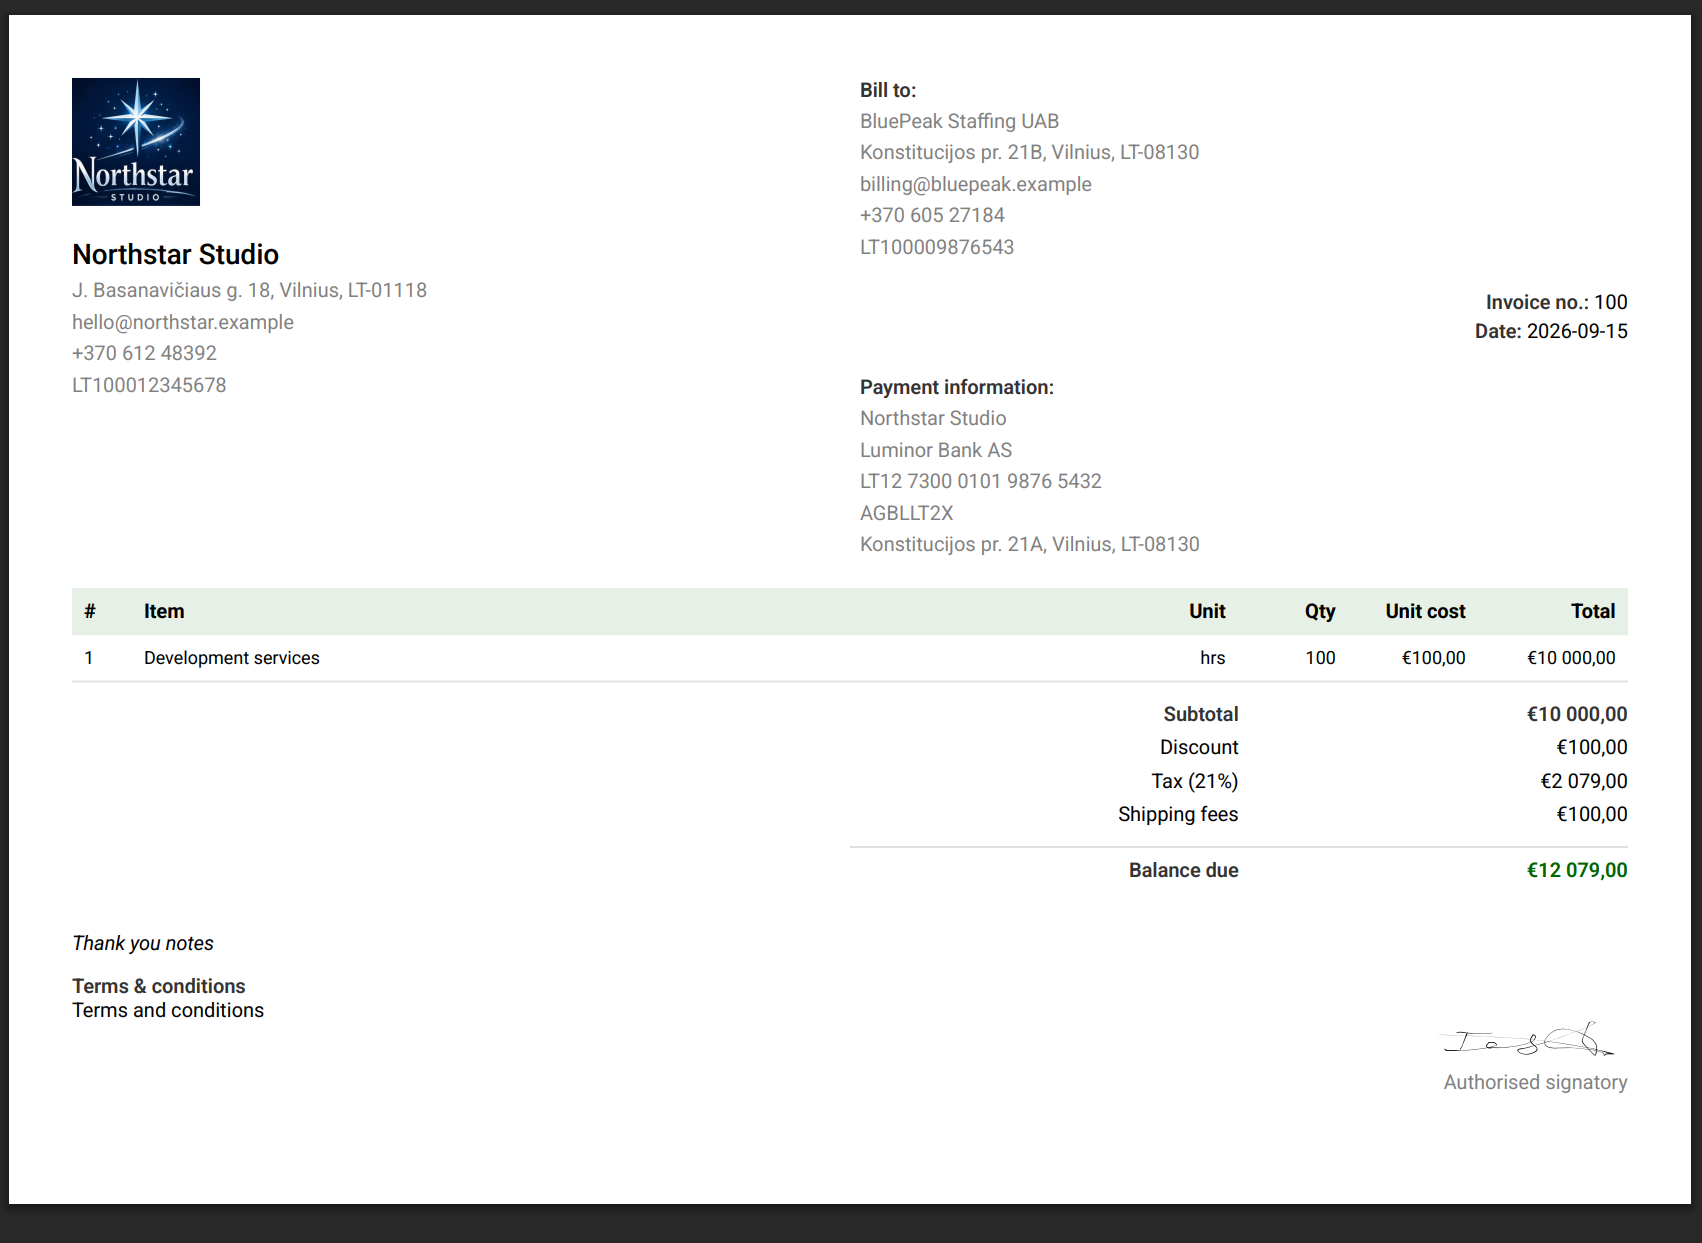Click the Payment information: heading
Image resolution: width=1702 pixels, height=1243 pixels.
(x=957, y=387)
